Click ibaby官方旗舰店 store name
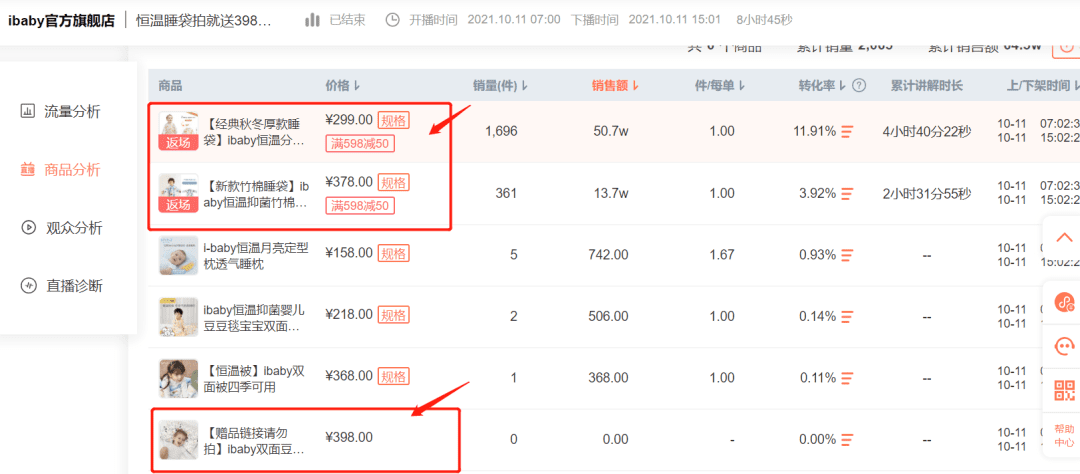Viewport: 1080px width, 474px height. pos(61,20)
